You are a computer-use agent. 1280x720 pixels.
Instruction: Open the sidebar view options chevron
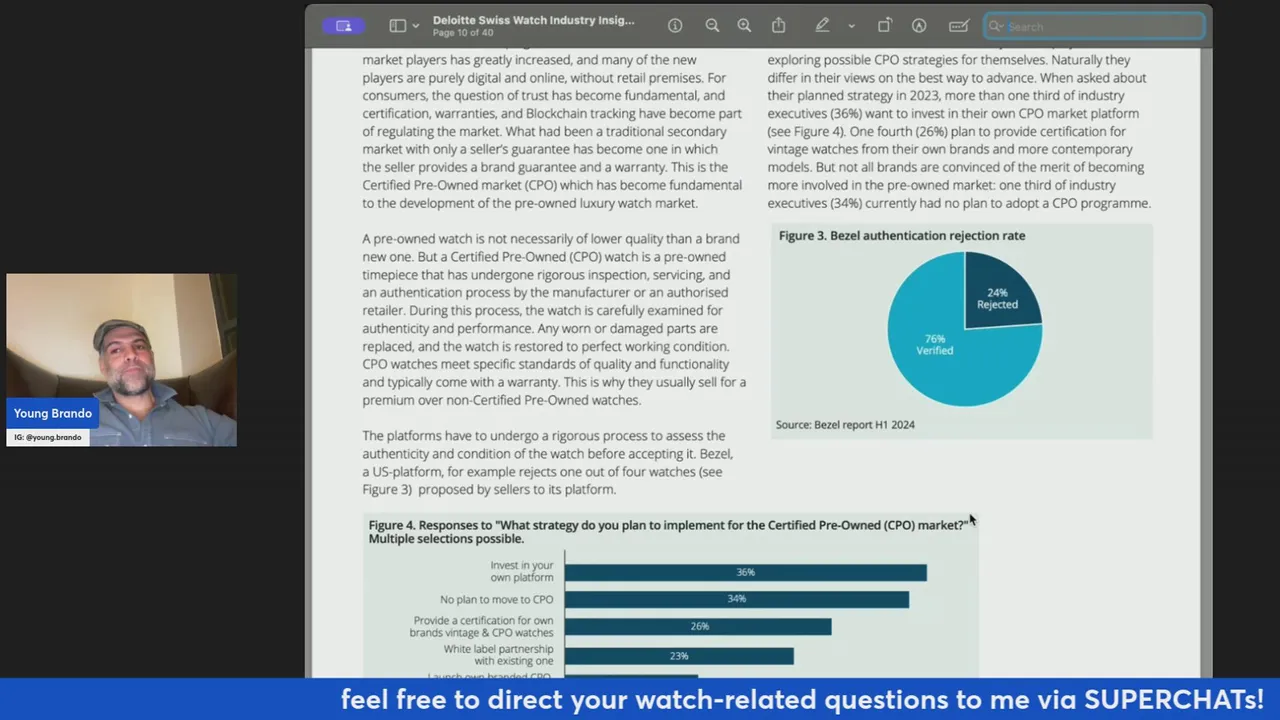point(416,26)
